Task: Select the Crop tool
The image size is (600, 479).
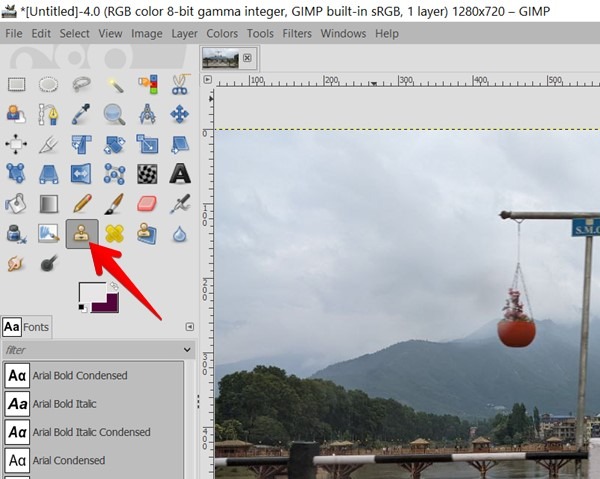Action: pos(48,145)
